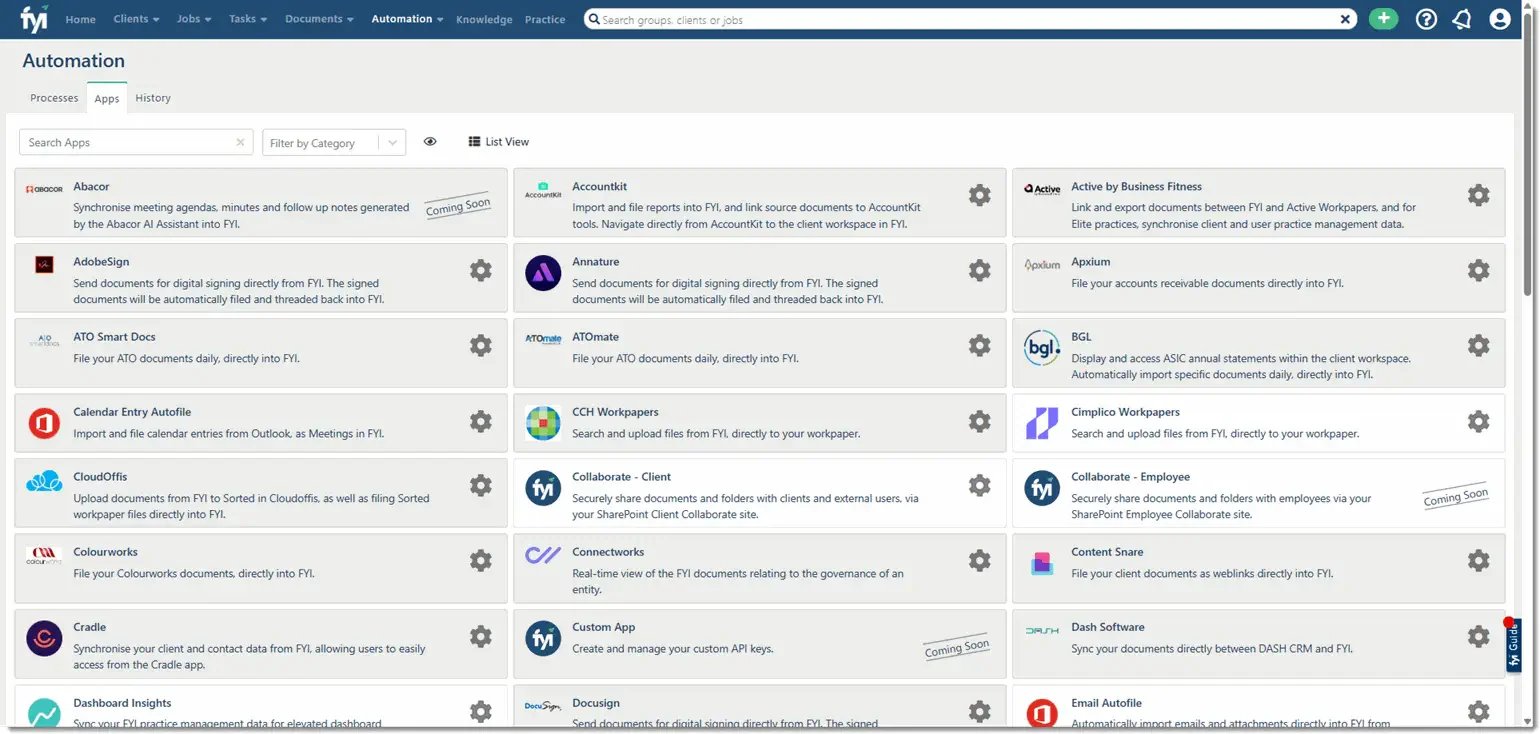The height and width of the screenshot is (734, 1540).
Task: Open settings gear for Active by Business Fitness
Action: (1479, 195)
